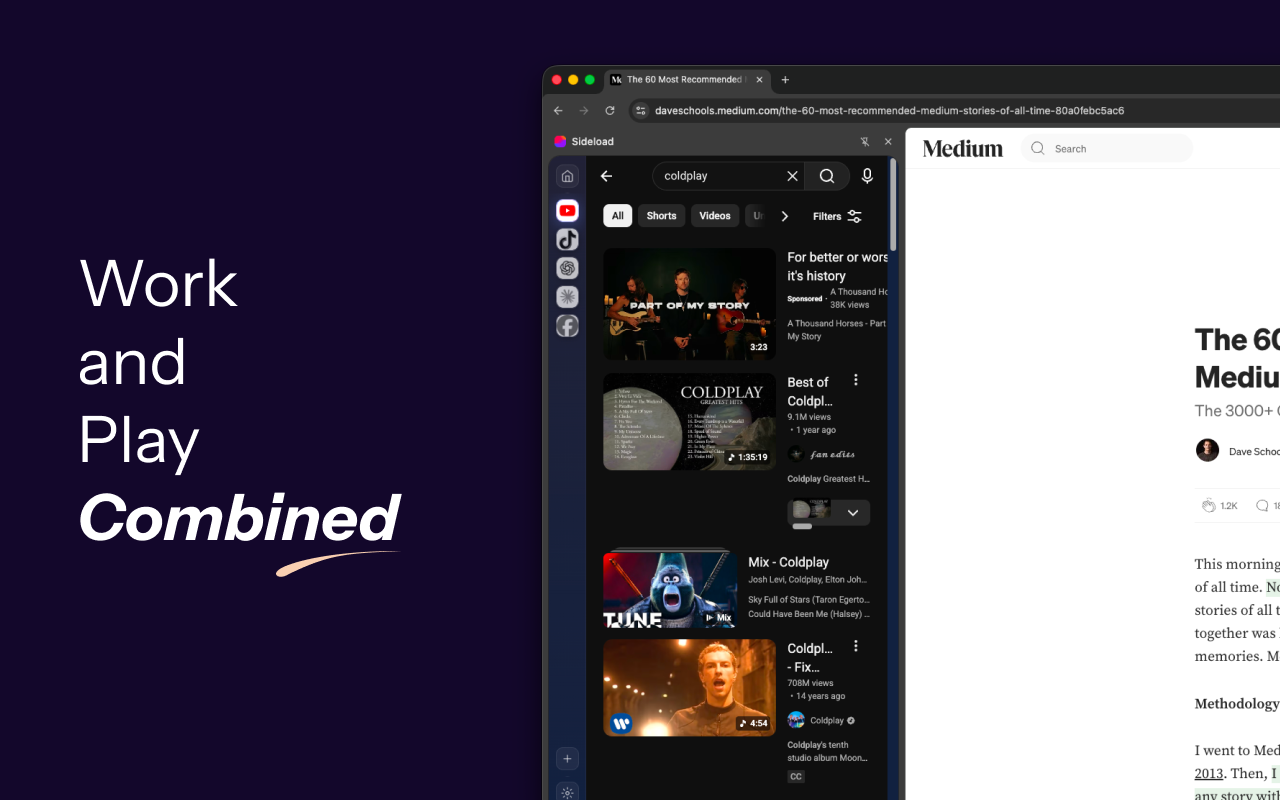The width and height of the screenshot is (1280, 800).
Task: Reveal more filter chips with the right chevron
Action: [785, 216]
